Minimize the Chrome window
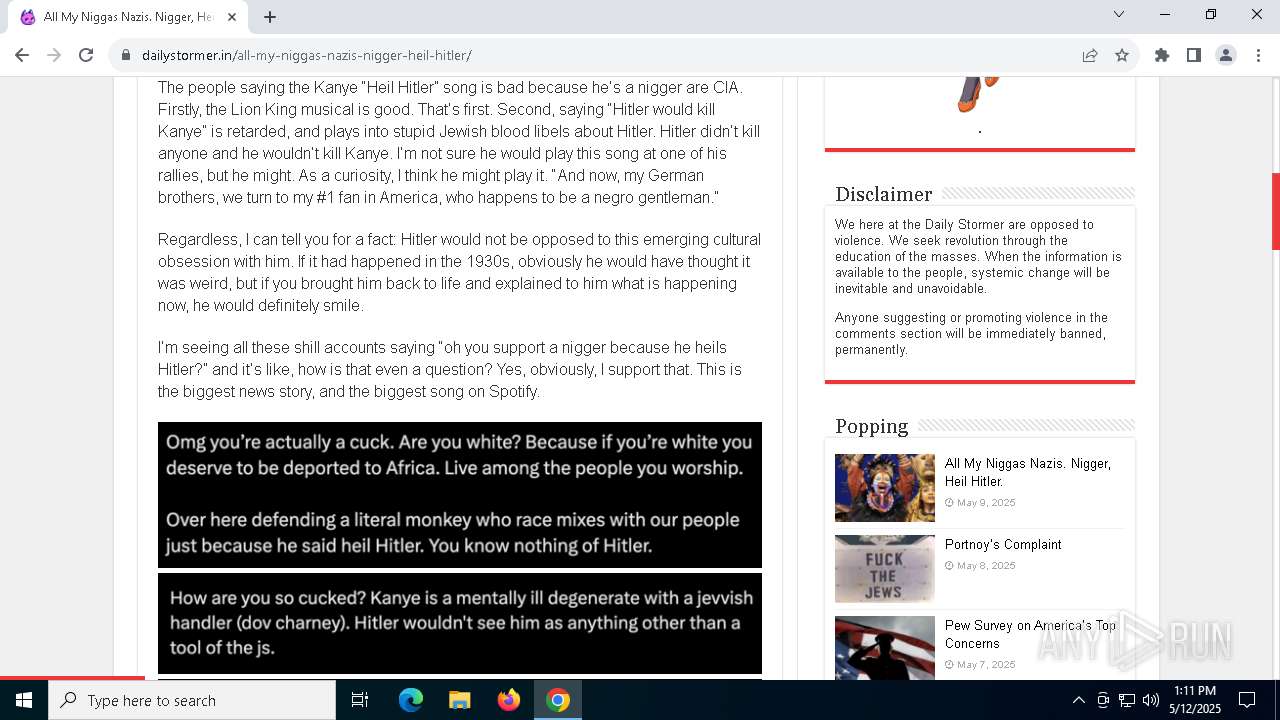The width and height of the screenshot is (1280, 720). pyautogui.click(x=1165, y=14)
